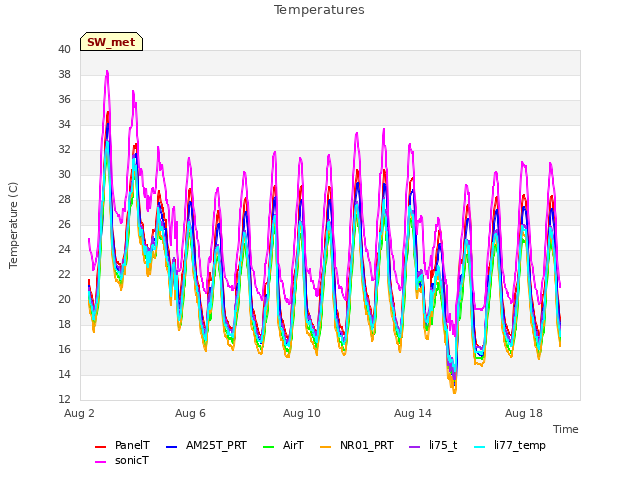The image size is (640, 480).
Task: Click the red PanelT color marker
Action: [100, 447]
